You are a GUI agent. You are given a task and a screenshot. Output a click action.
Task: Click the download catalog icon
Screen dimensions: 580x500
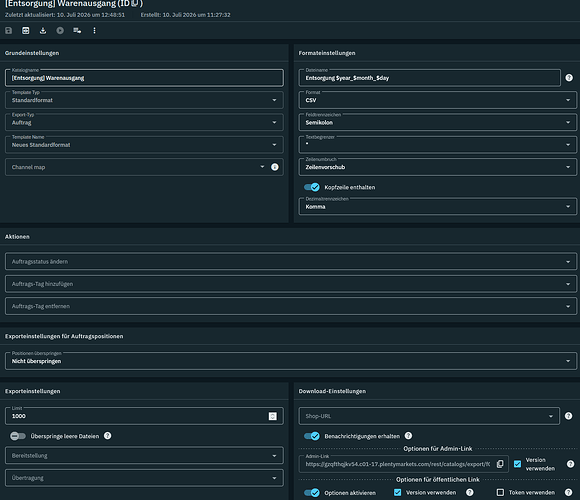click(x=43, y=31)
